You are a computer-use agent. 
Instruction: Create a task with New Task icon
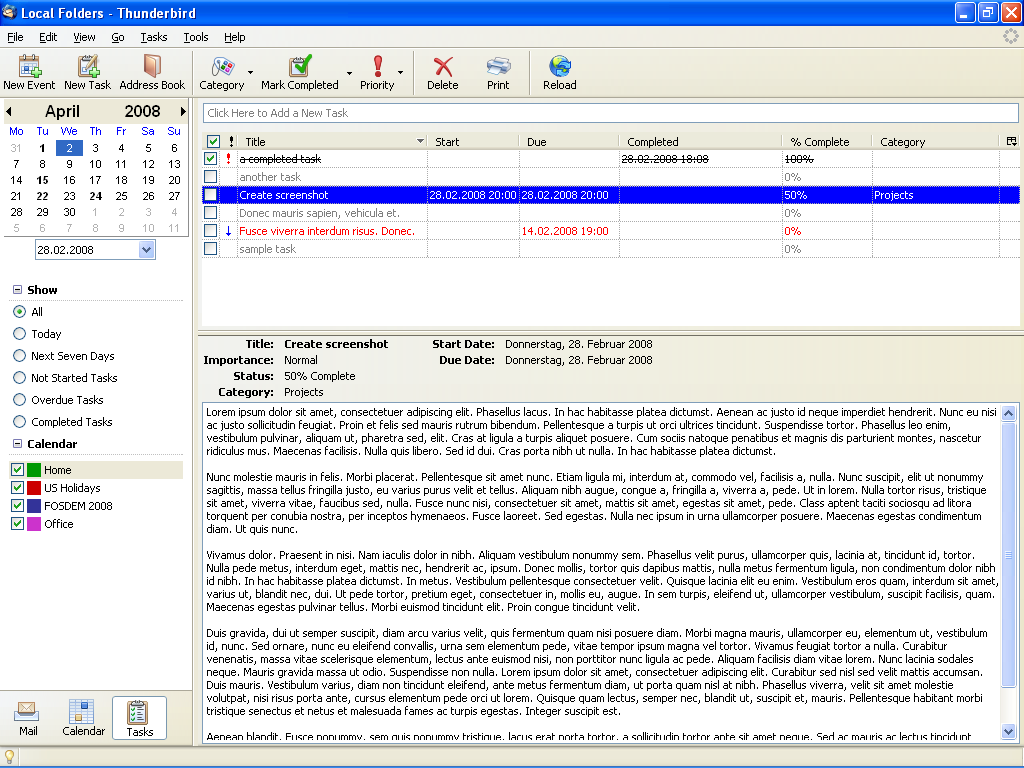coord(88,66)
